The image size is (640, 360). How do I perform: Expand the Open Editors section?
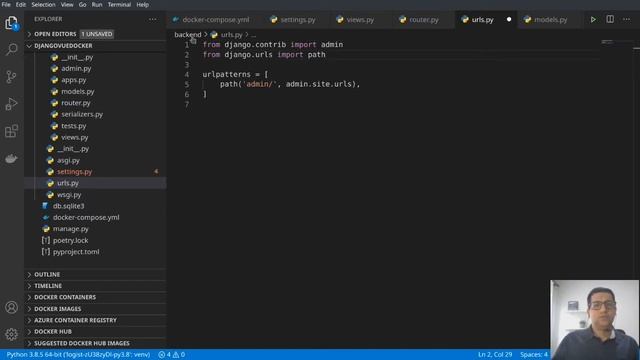tap(55, 34)
